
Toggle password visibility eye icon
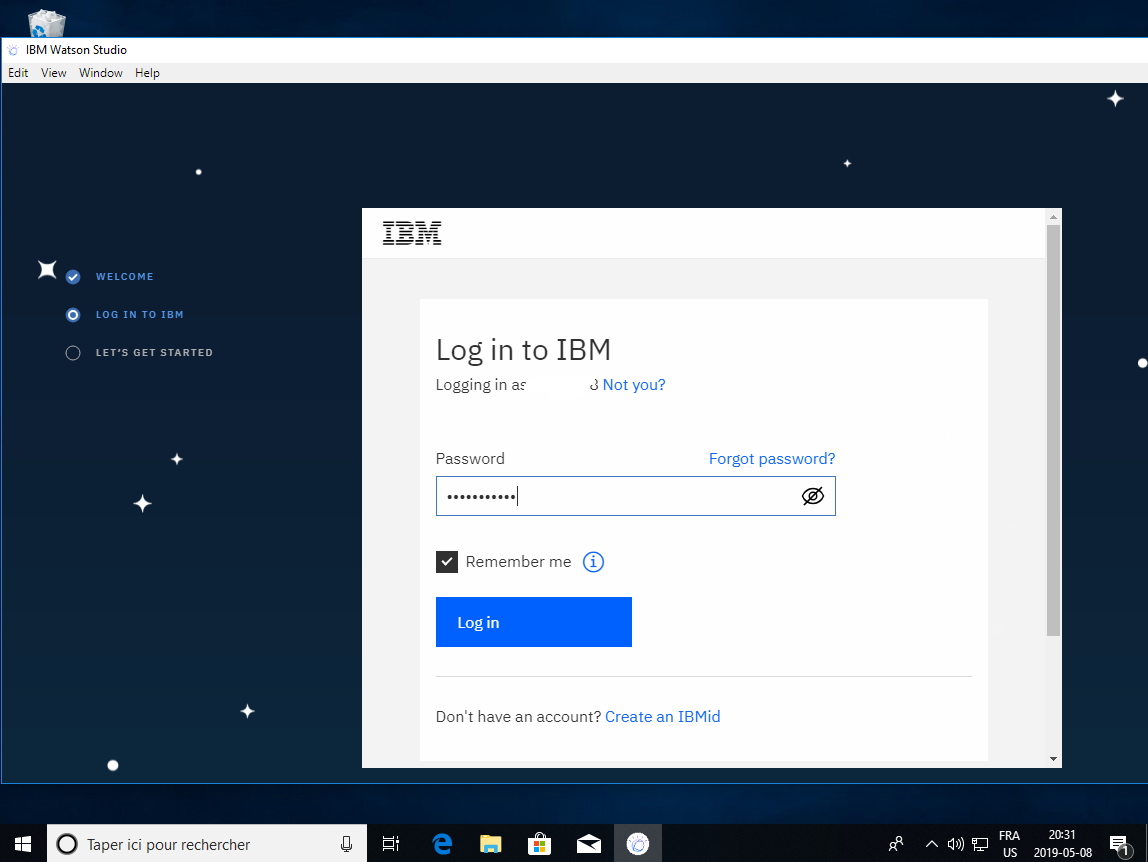tap(813, 496)
